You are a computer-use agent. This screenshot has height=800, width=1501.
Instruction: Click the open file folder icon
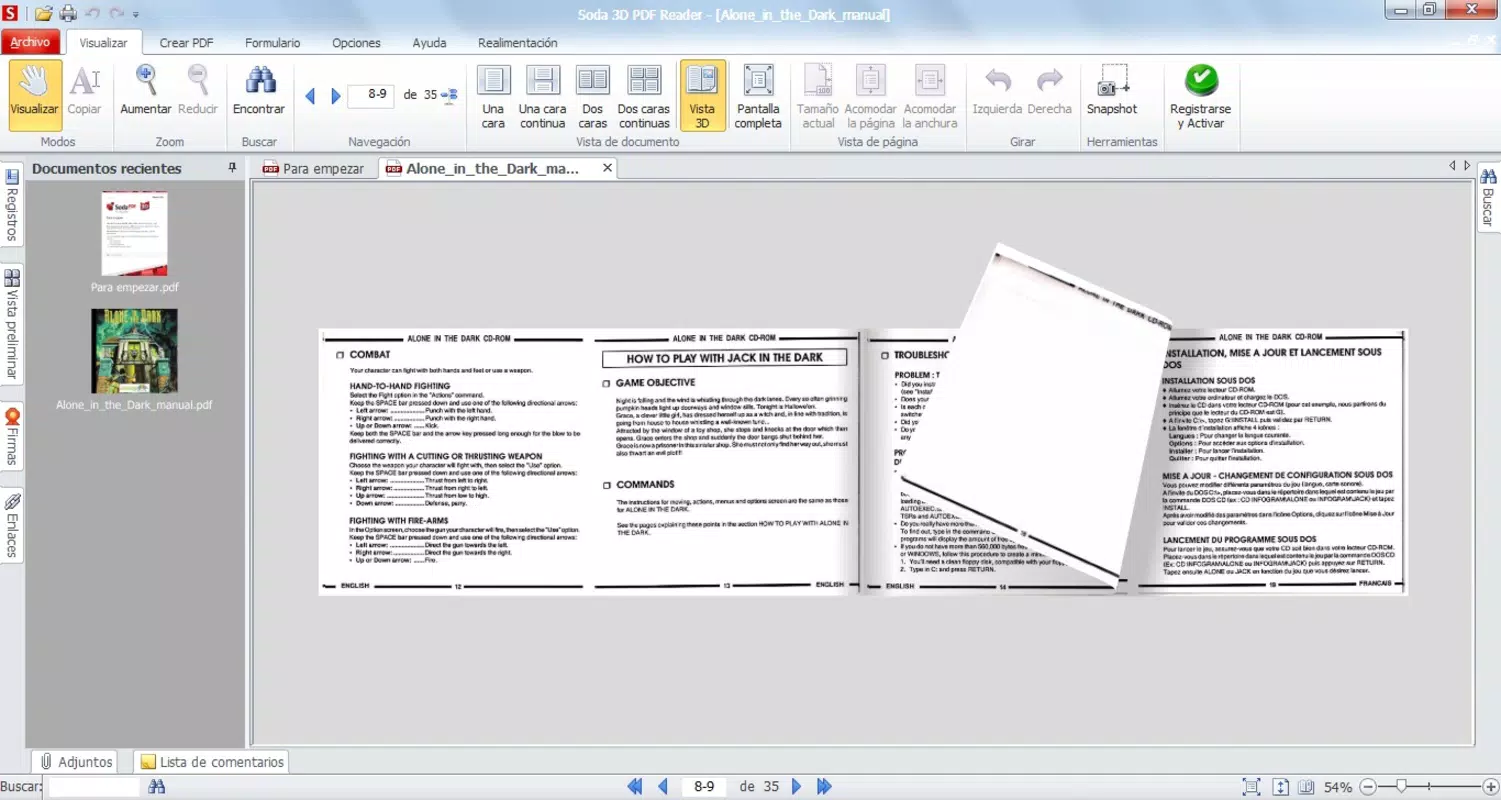[43, 14]
